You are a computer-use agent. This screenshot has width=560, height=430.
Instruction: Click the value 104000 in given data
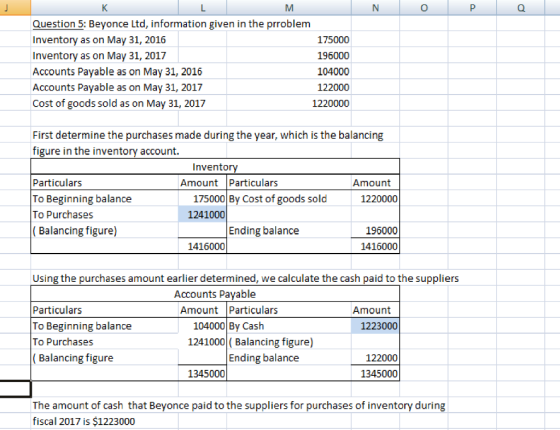(333, 72)
